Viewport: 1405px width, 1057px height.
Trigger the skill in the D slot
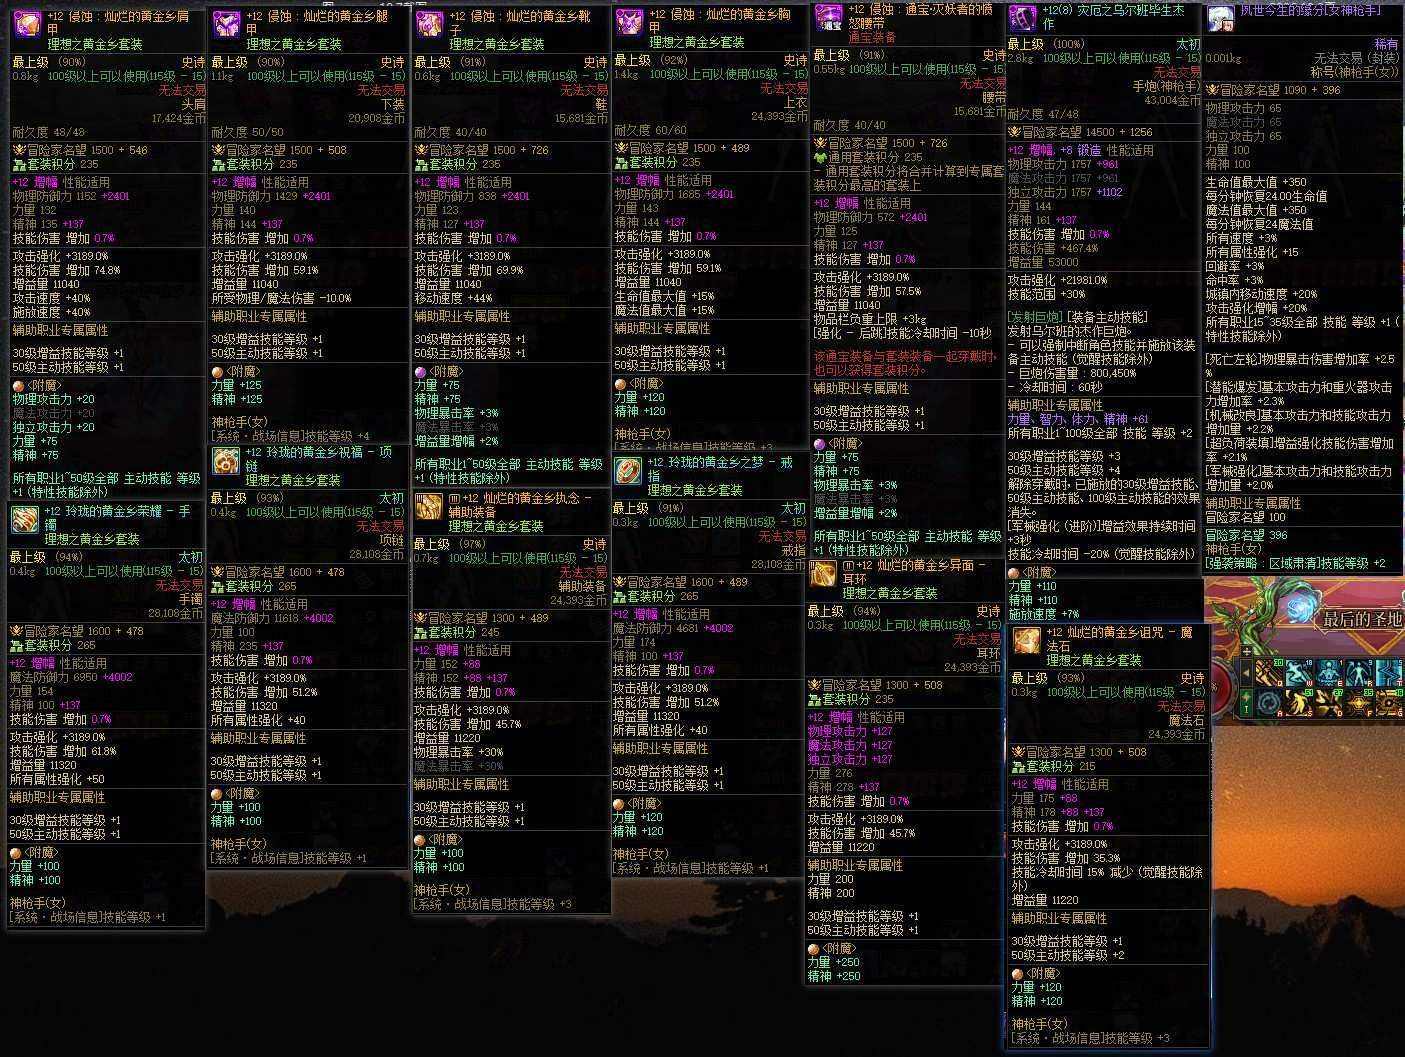tap(1331, 703)
